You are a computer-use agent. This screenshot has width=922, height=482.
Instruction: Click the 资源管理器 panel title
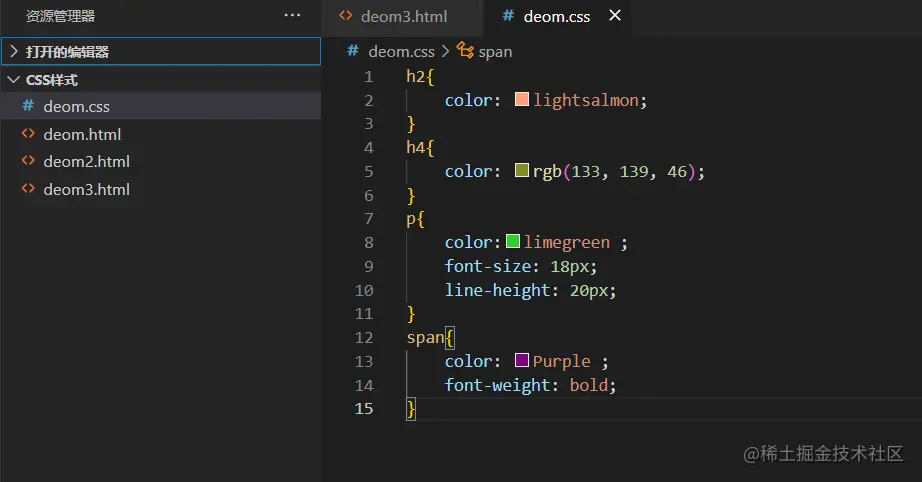(x=60, y=16)
